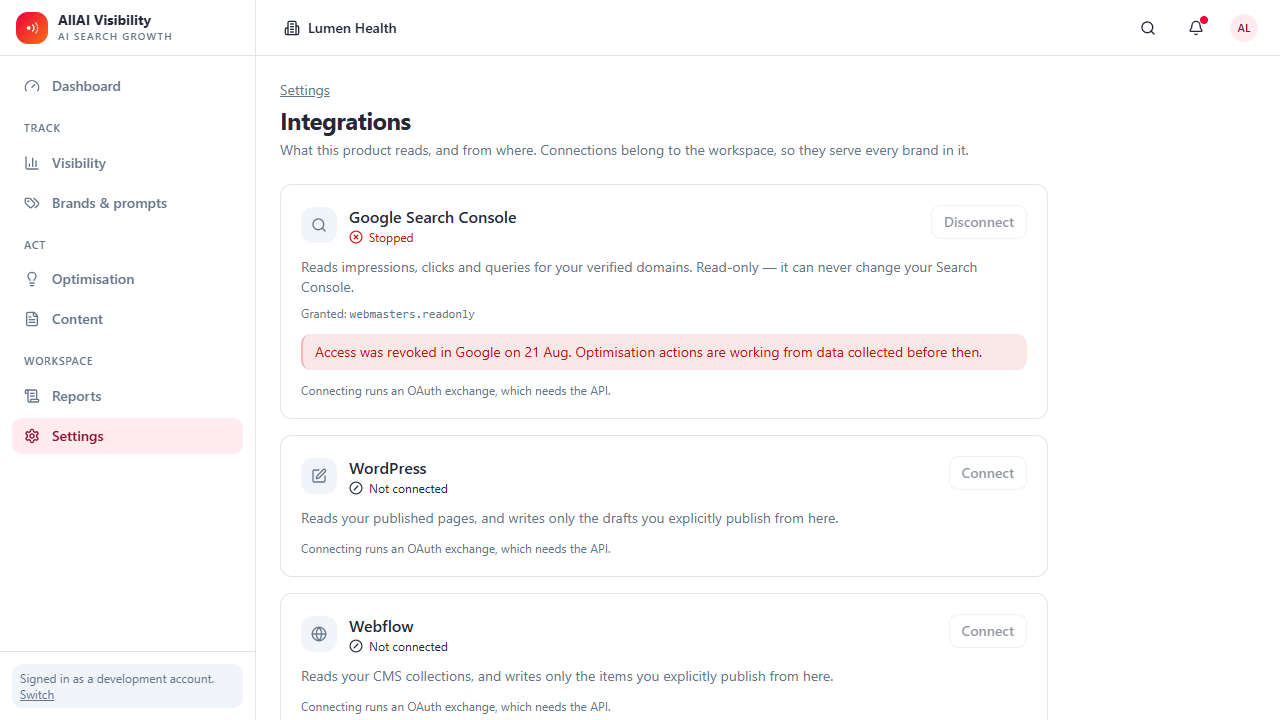Viewport: 1280px width, 720px height.
Task: Click the building icon beside Lumen Health
Action: tap(292, 28)
